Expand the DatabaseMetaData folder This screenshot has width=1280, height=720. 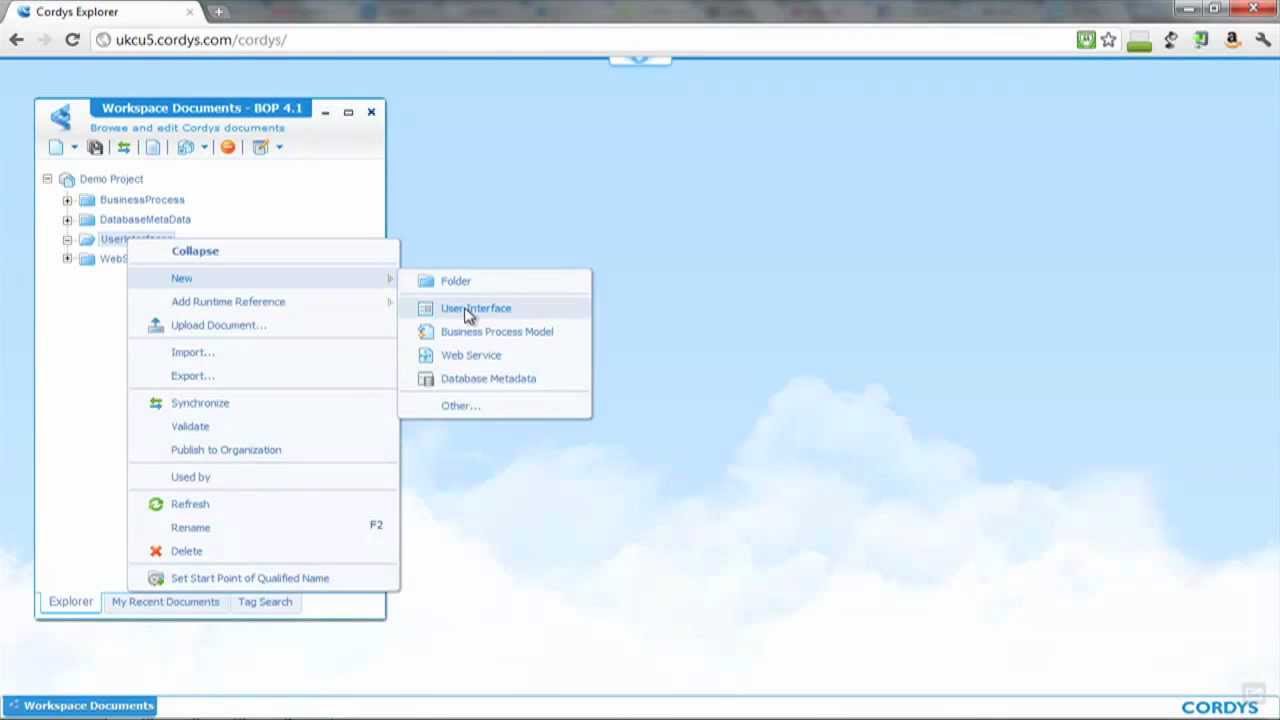pos(67,220)
